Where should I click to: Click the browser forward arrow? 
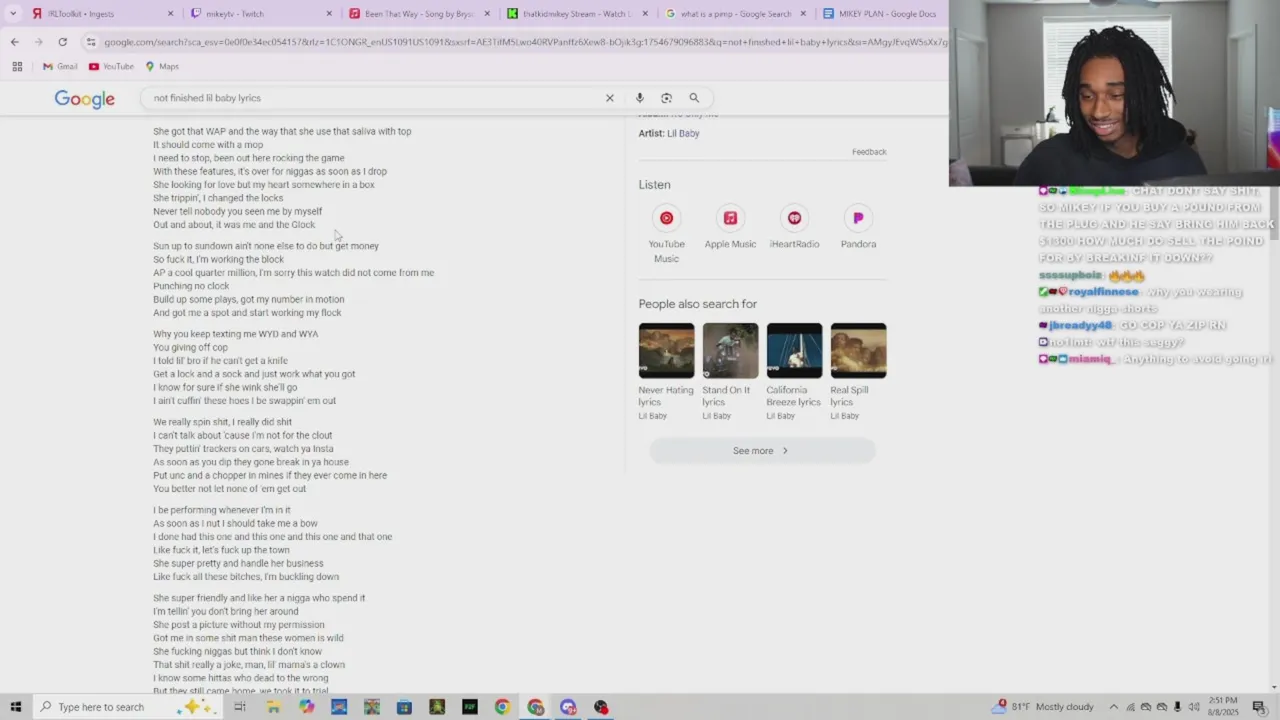(38, 42)
